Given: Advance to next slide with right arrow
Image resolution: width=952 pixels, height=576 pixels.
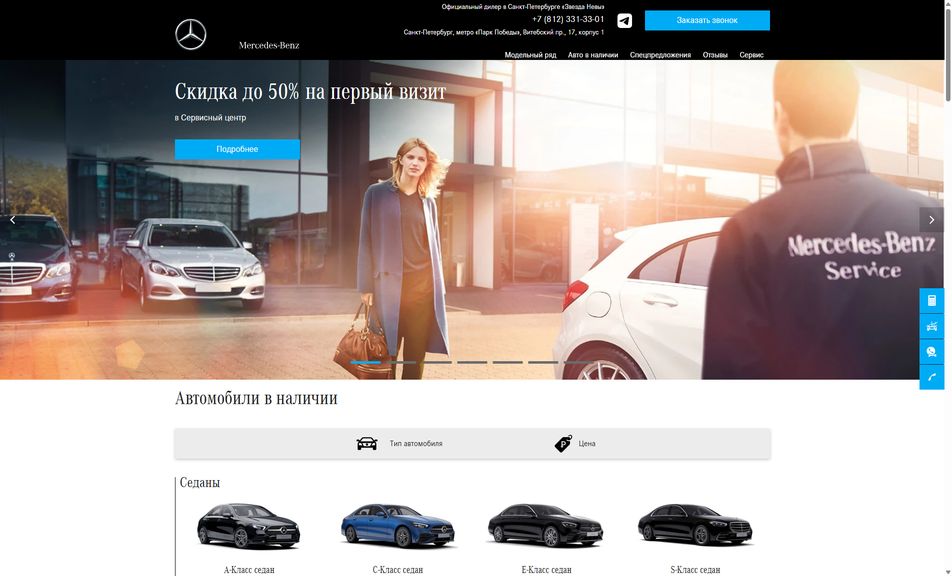Looking at the screenshot, I should 931,220.
